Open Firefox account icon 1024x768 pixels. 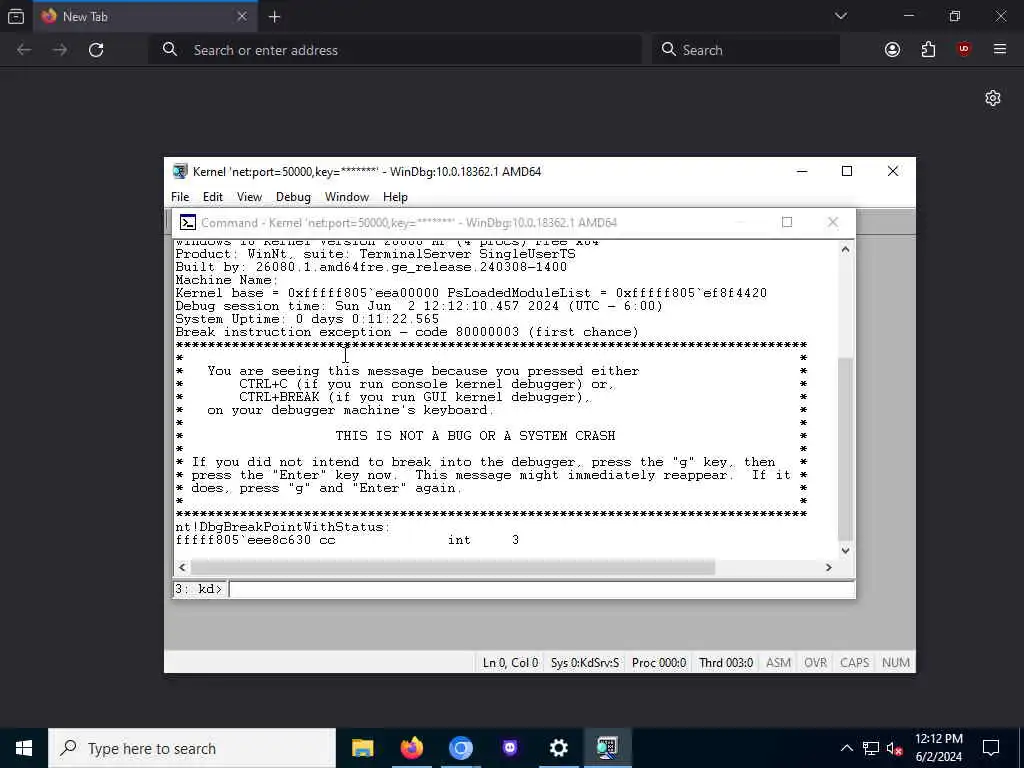(x=892, y=50)
